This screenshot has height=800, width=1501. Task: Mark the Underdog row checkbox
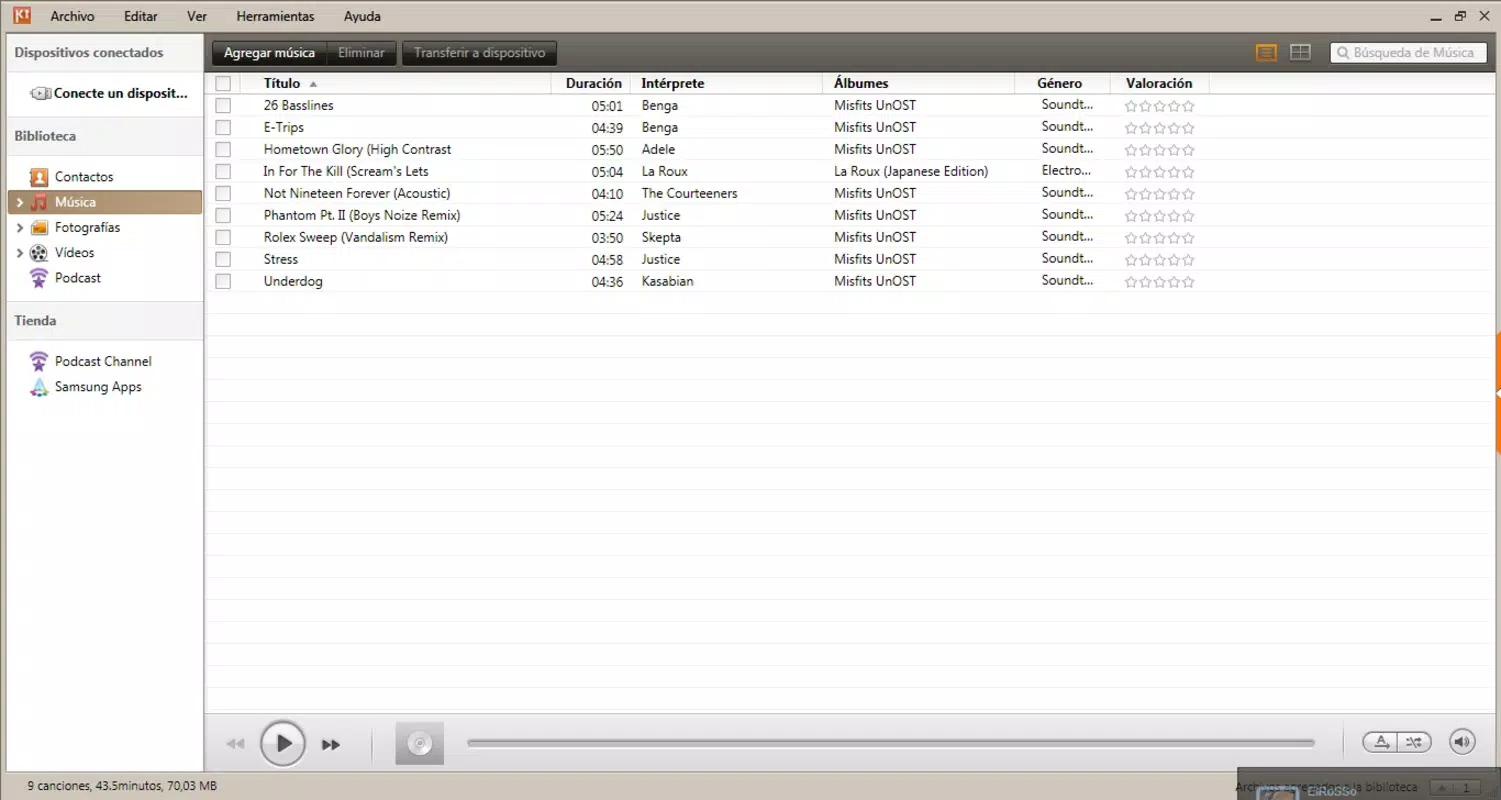223,282
